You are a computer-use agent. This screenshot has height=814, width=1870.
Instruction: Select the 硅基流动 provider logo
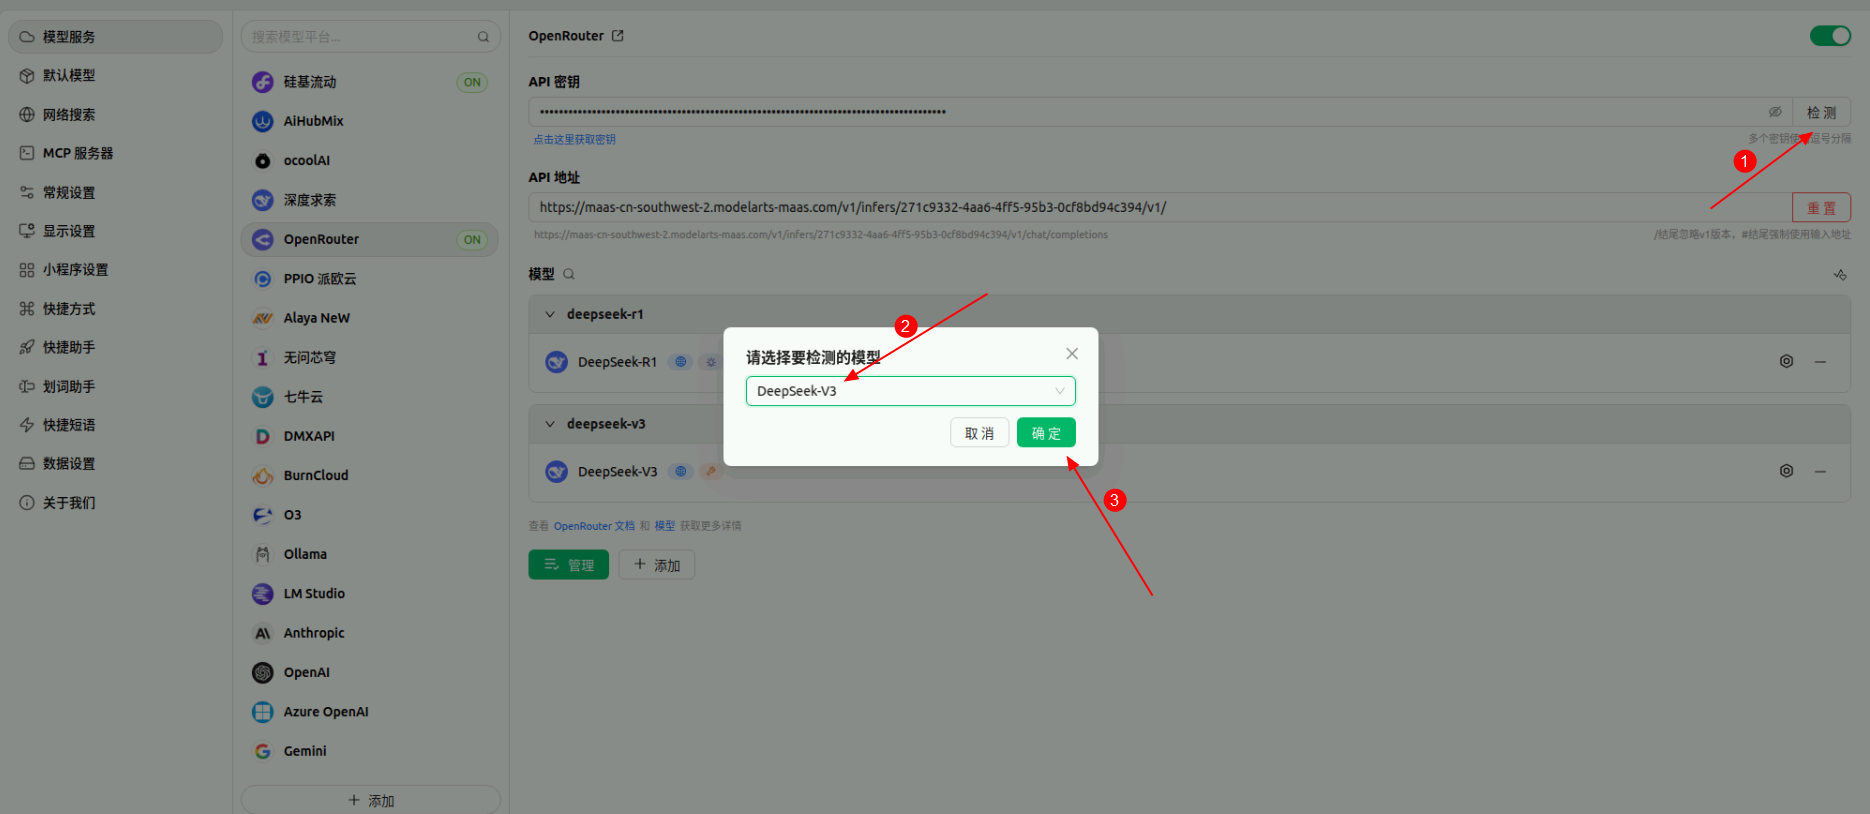[263, 82]
